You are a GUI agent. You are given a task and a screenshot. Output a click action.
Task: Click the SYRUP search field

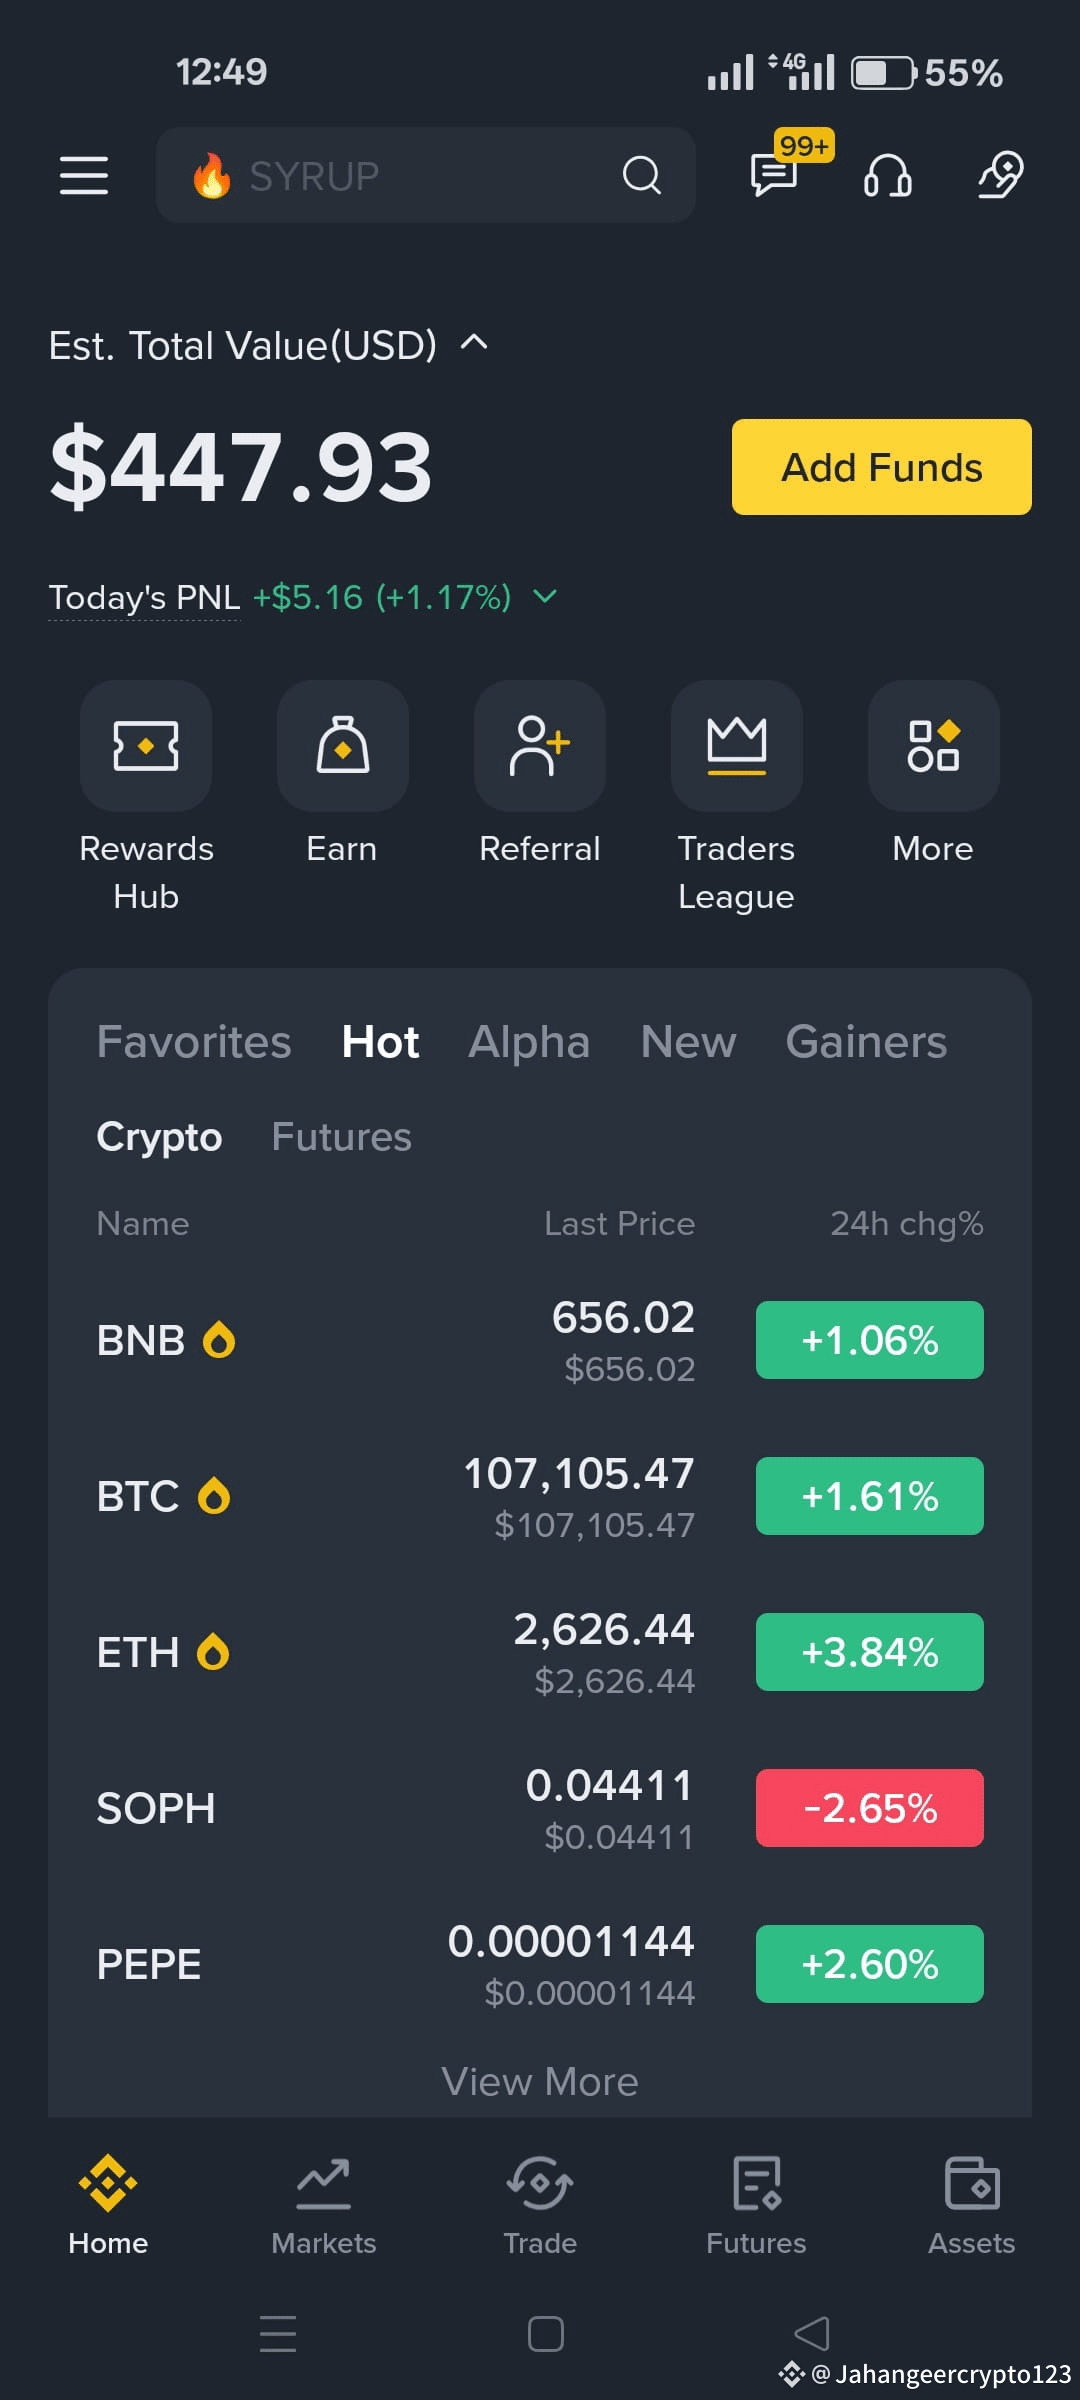click(426, 175)
